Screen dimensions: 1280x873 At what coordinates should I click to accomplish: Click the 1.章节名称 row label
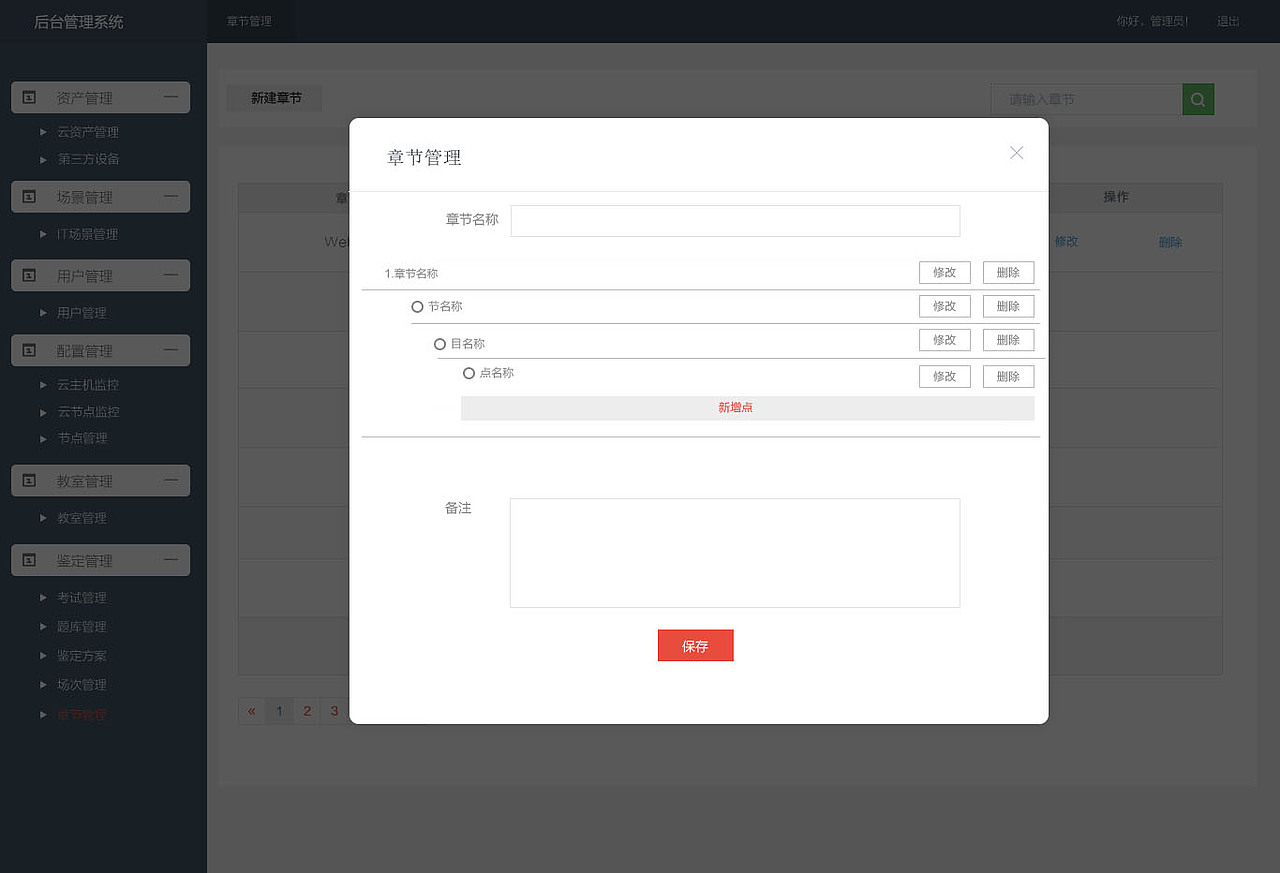point(411,273)
